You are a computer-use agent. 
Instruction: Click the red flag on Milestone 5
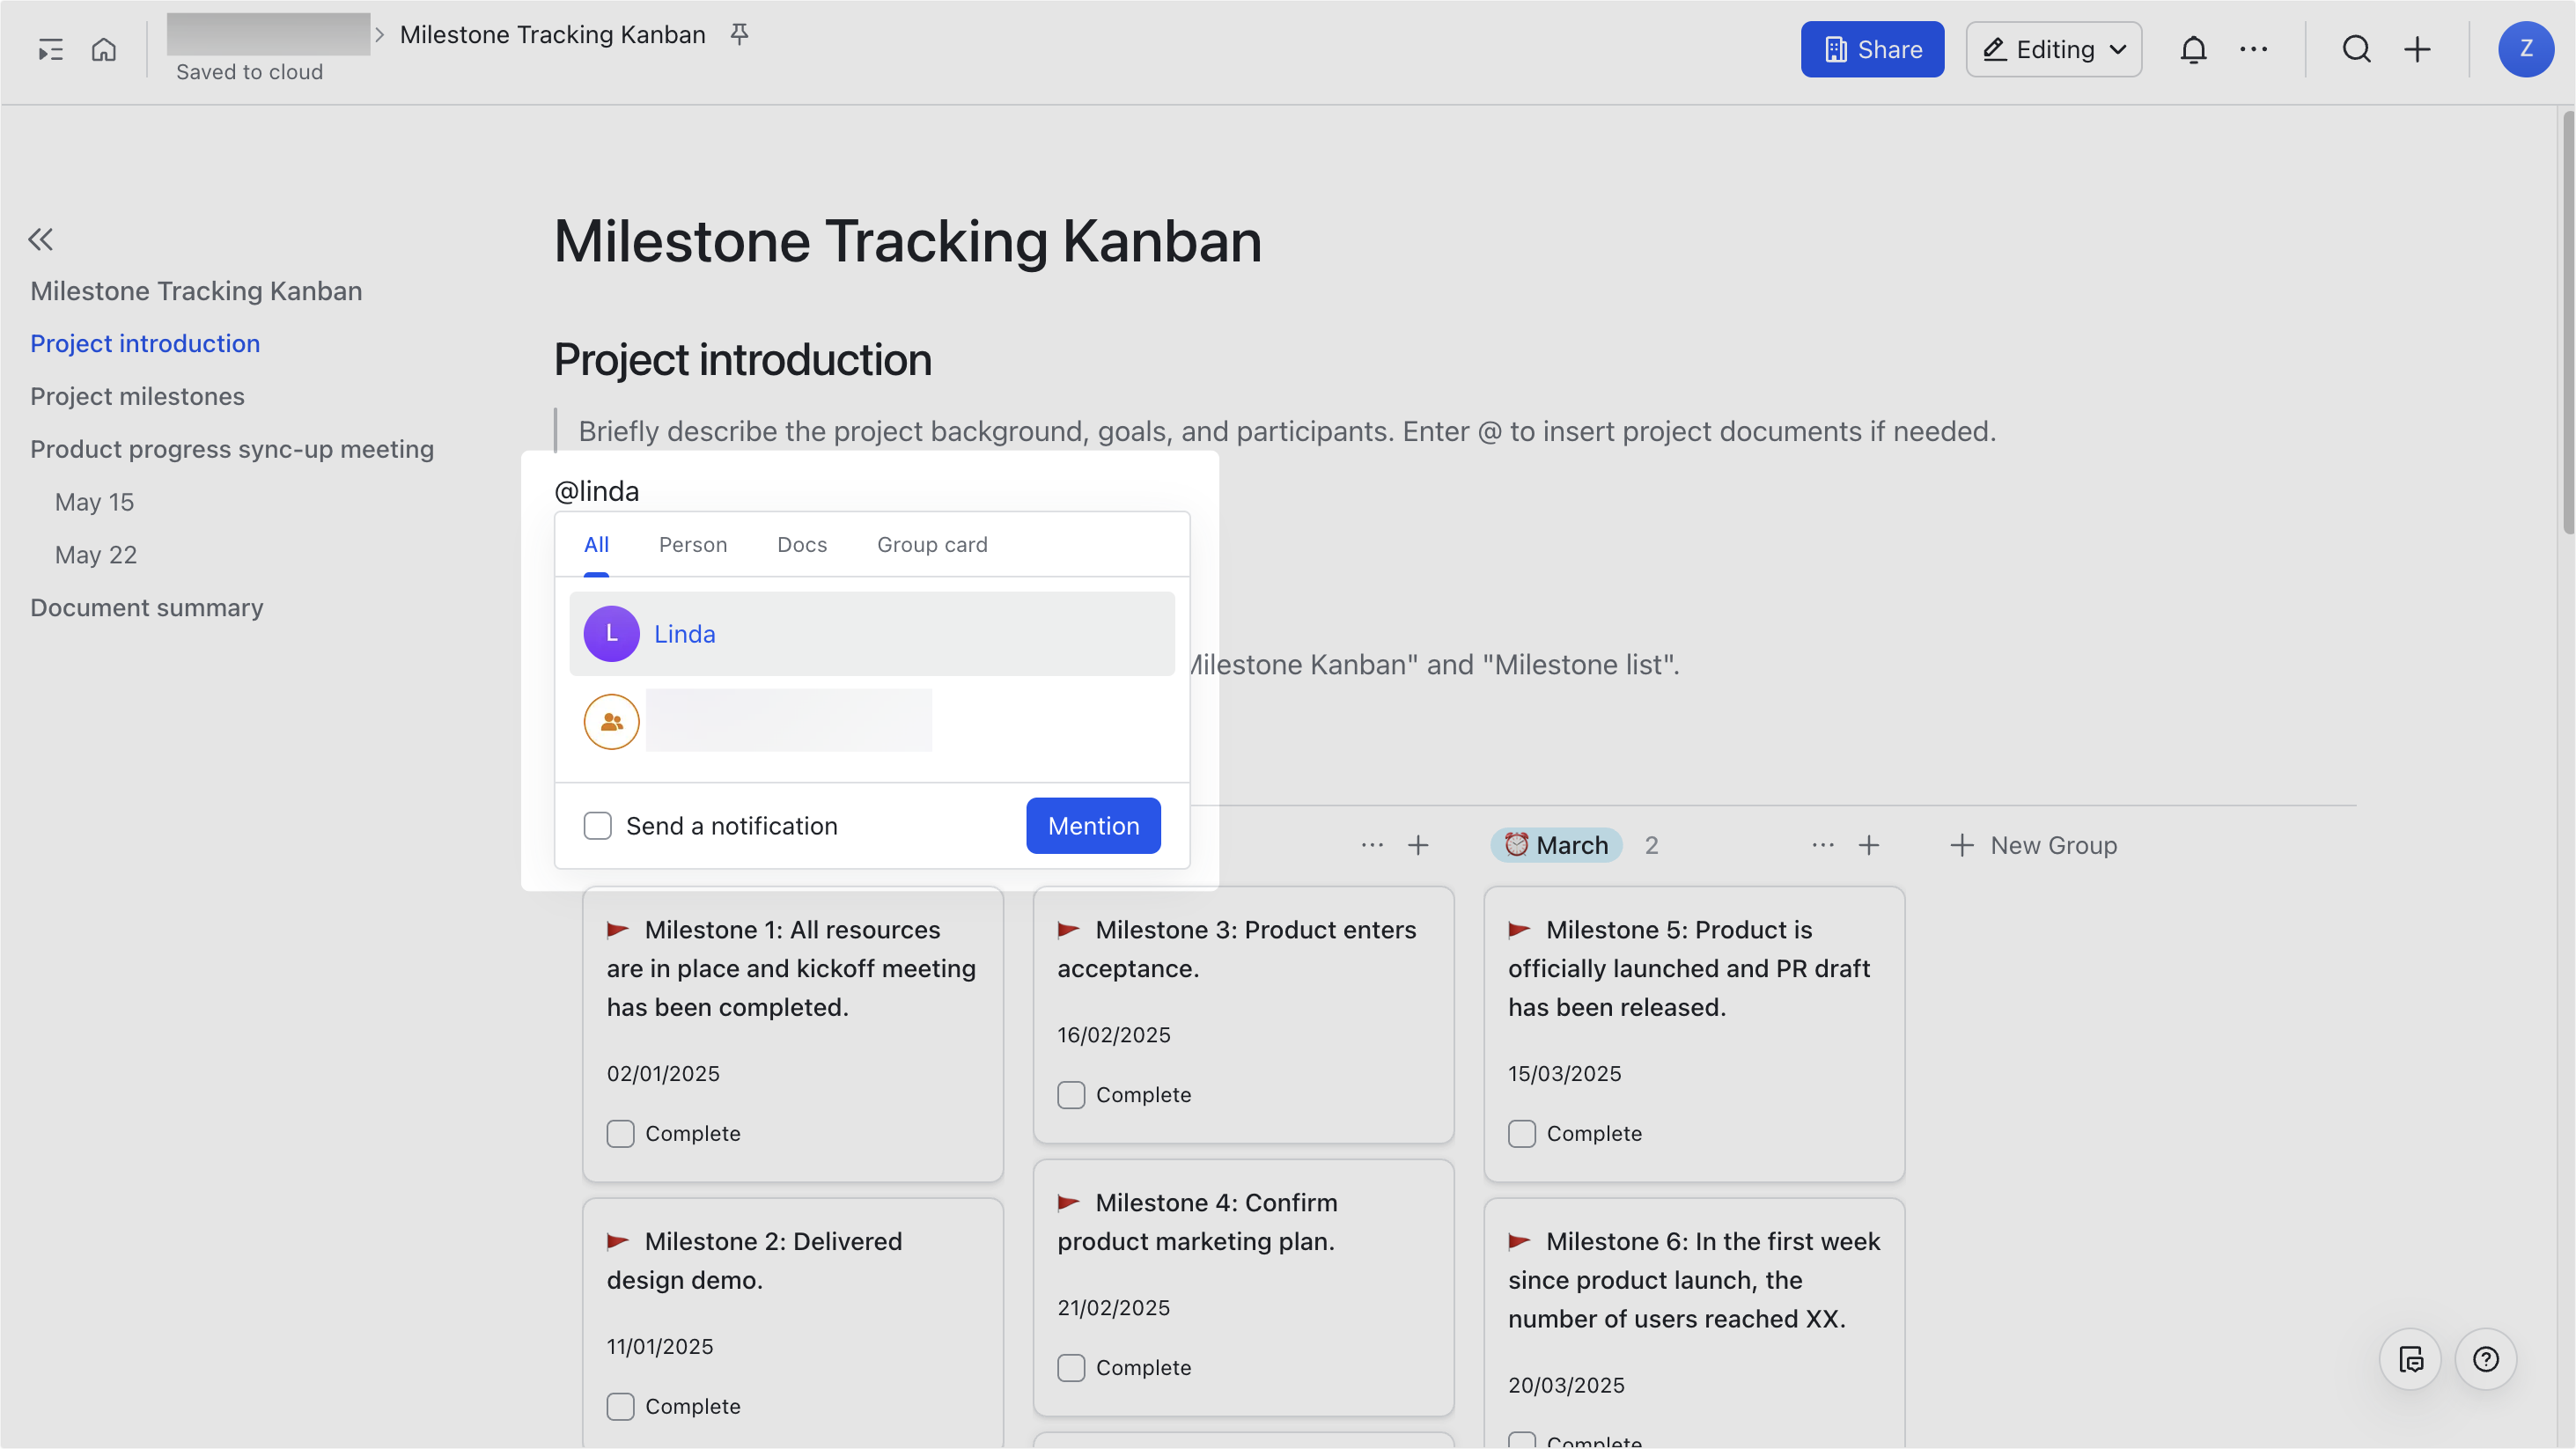[1519, 930]
